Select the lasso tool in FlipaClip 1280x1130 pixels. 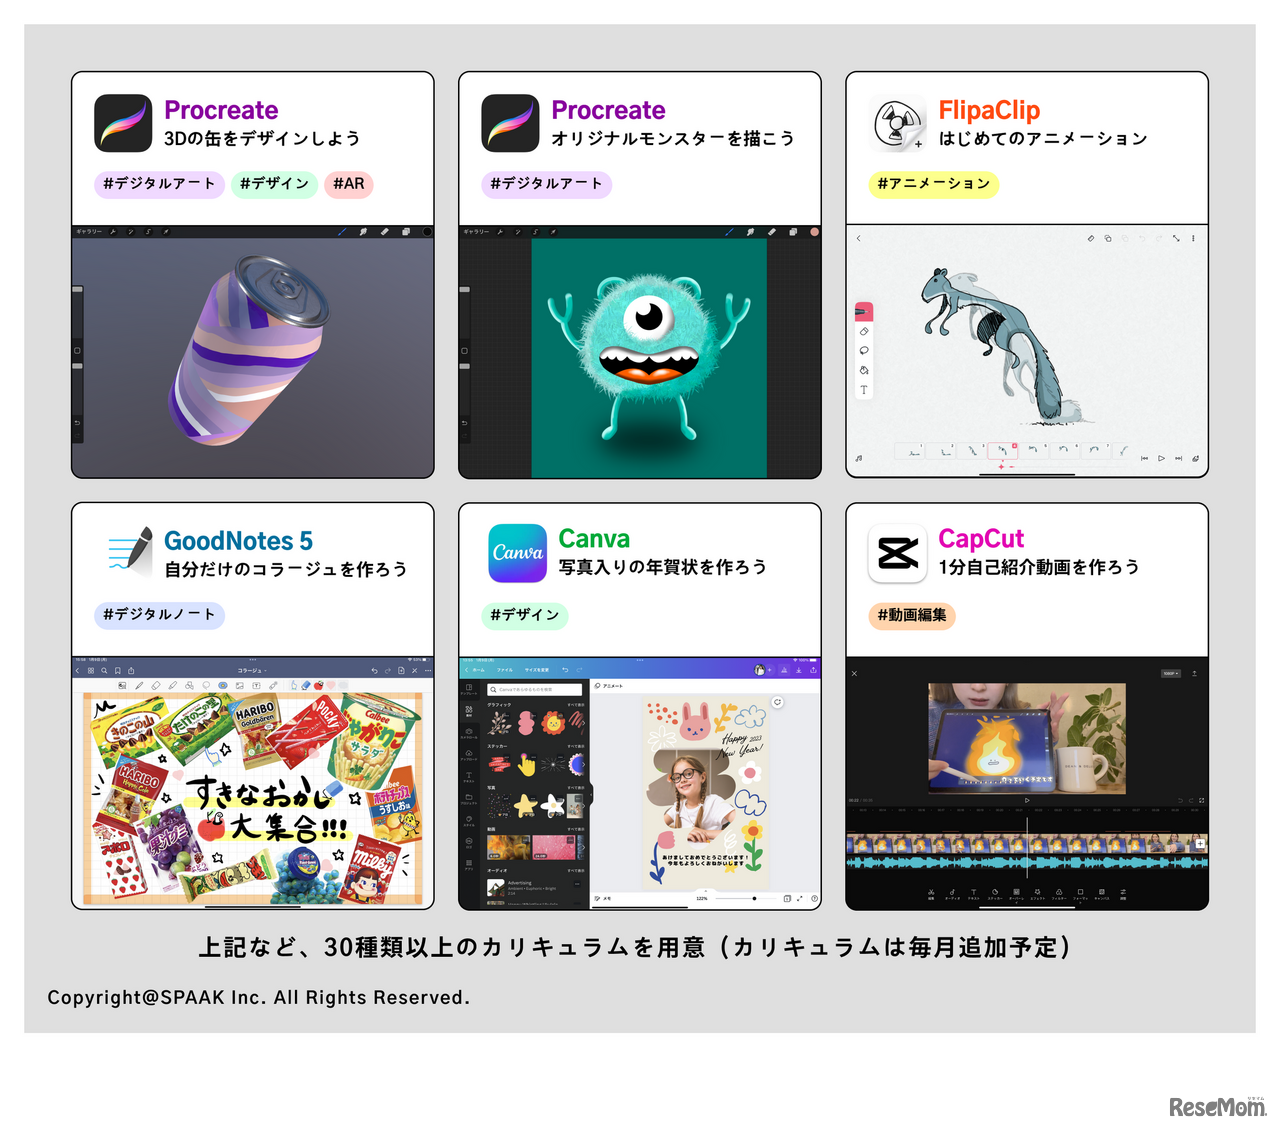864,350
